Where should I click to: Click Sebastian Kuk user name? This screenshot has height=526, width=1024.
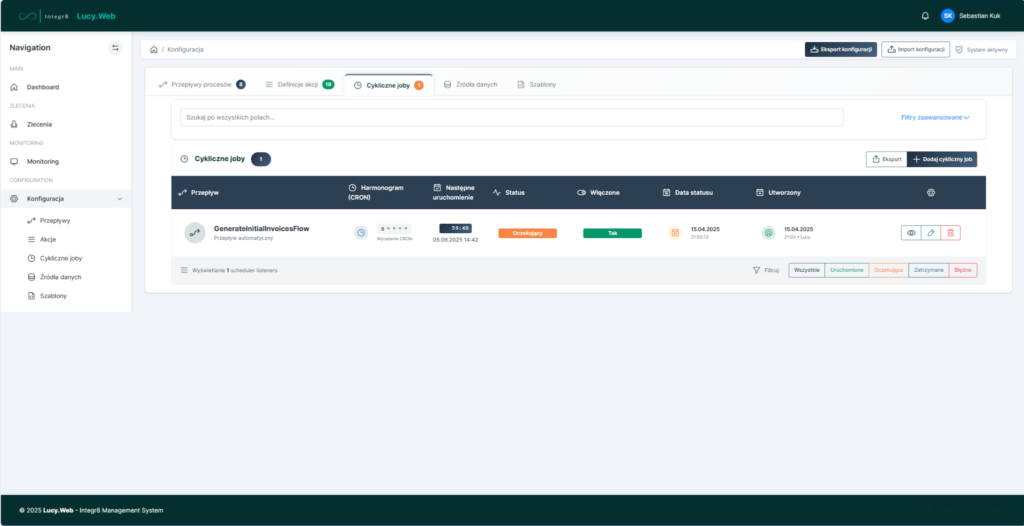[x=980, y=16]
